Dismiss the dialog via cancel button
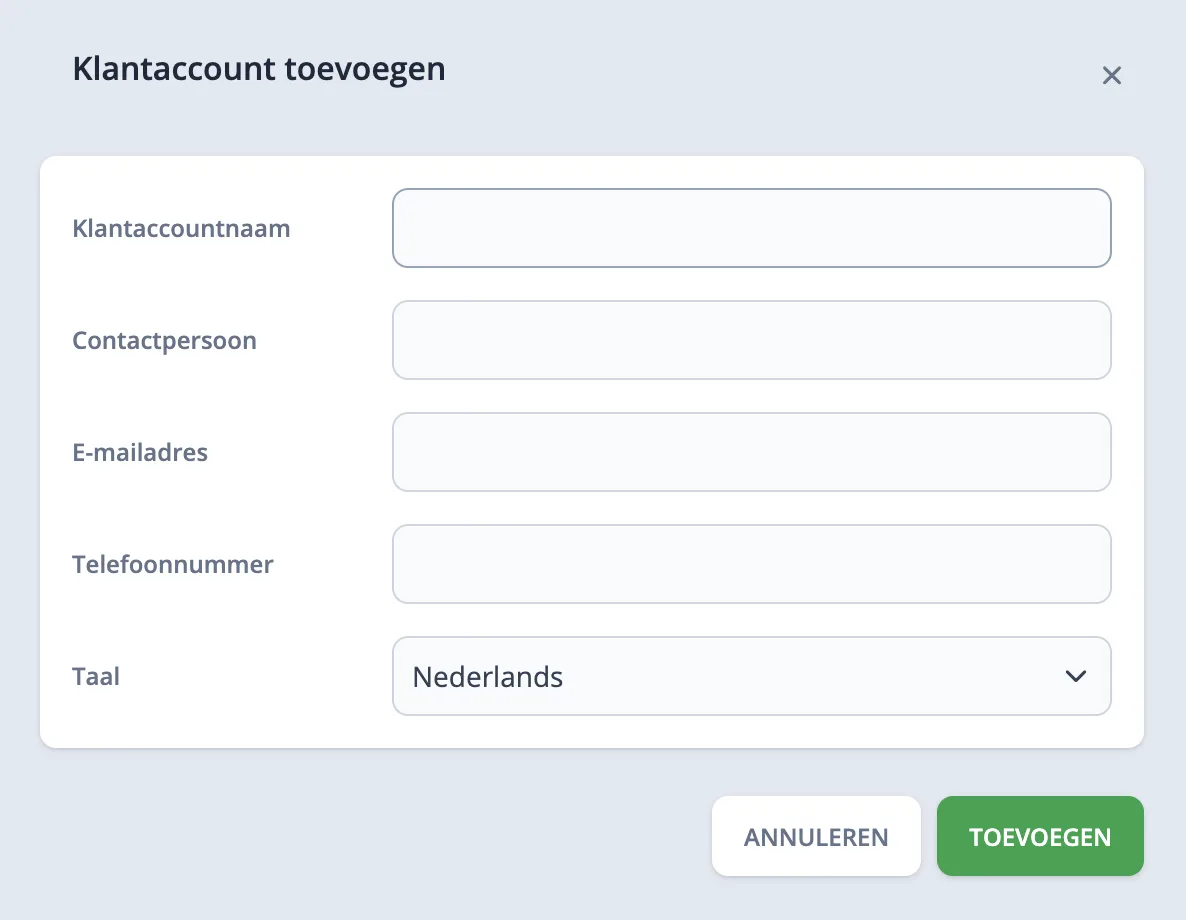 click(816, 836)
